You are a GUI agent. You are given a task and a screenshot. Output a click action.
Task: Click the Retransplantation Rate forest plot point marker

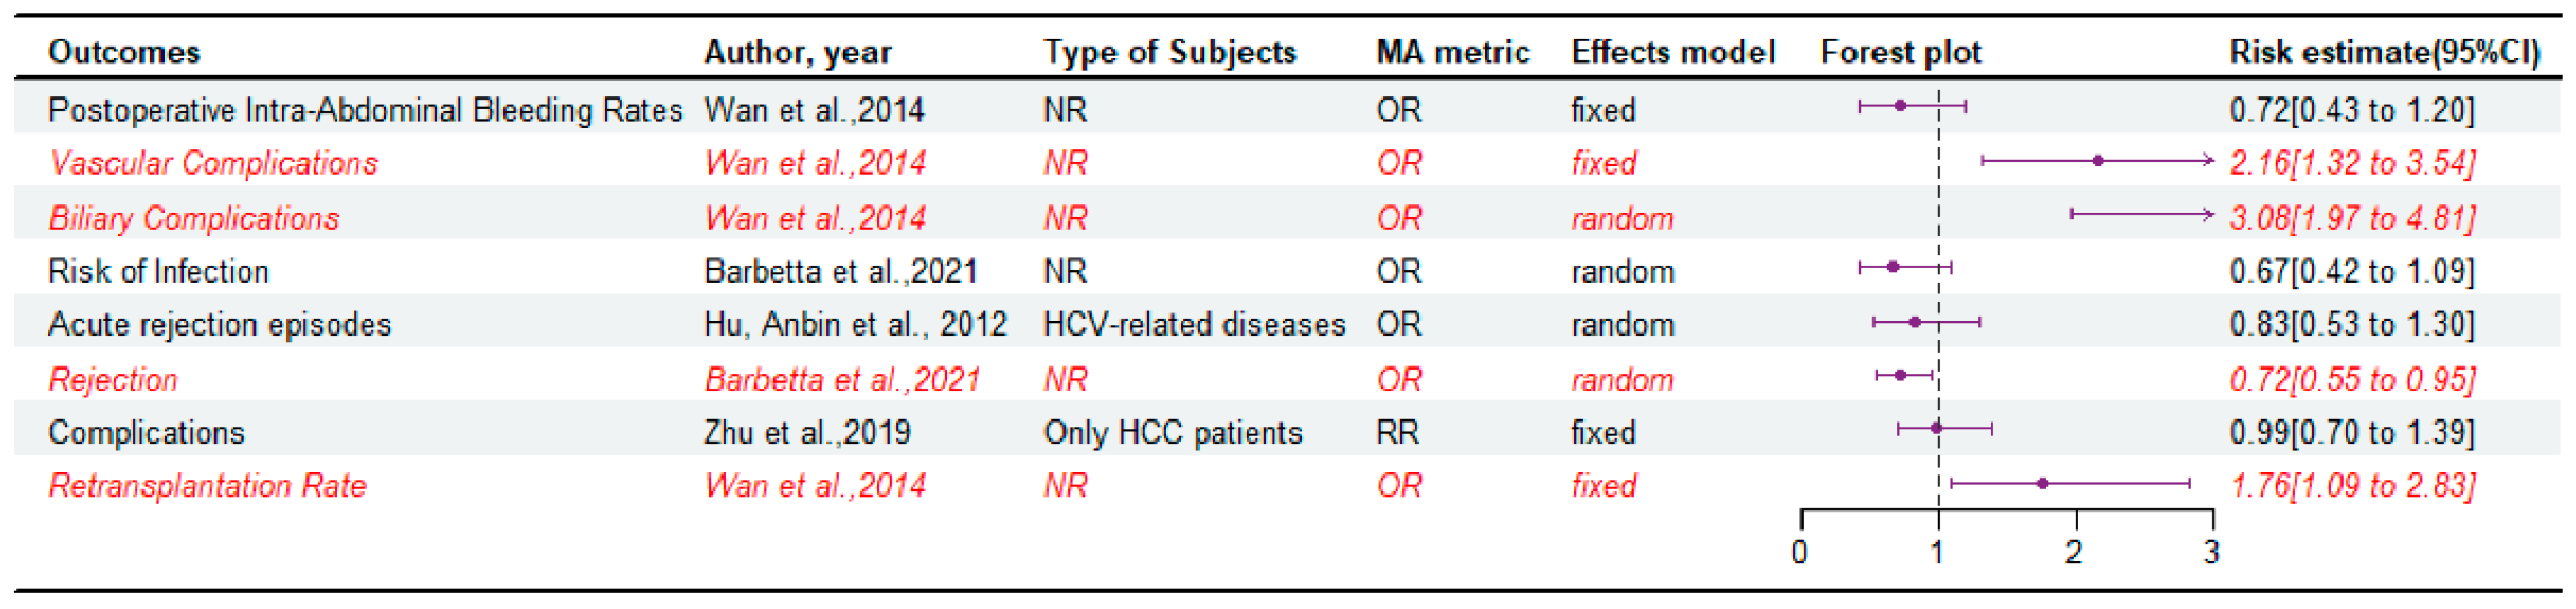click(x=2042, y=484)
